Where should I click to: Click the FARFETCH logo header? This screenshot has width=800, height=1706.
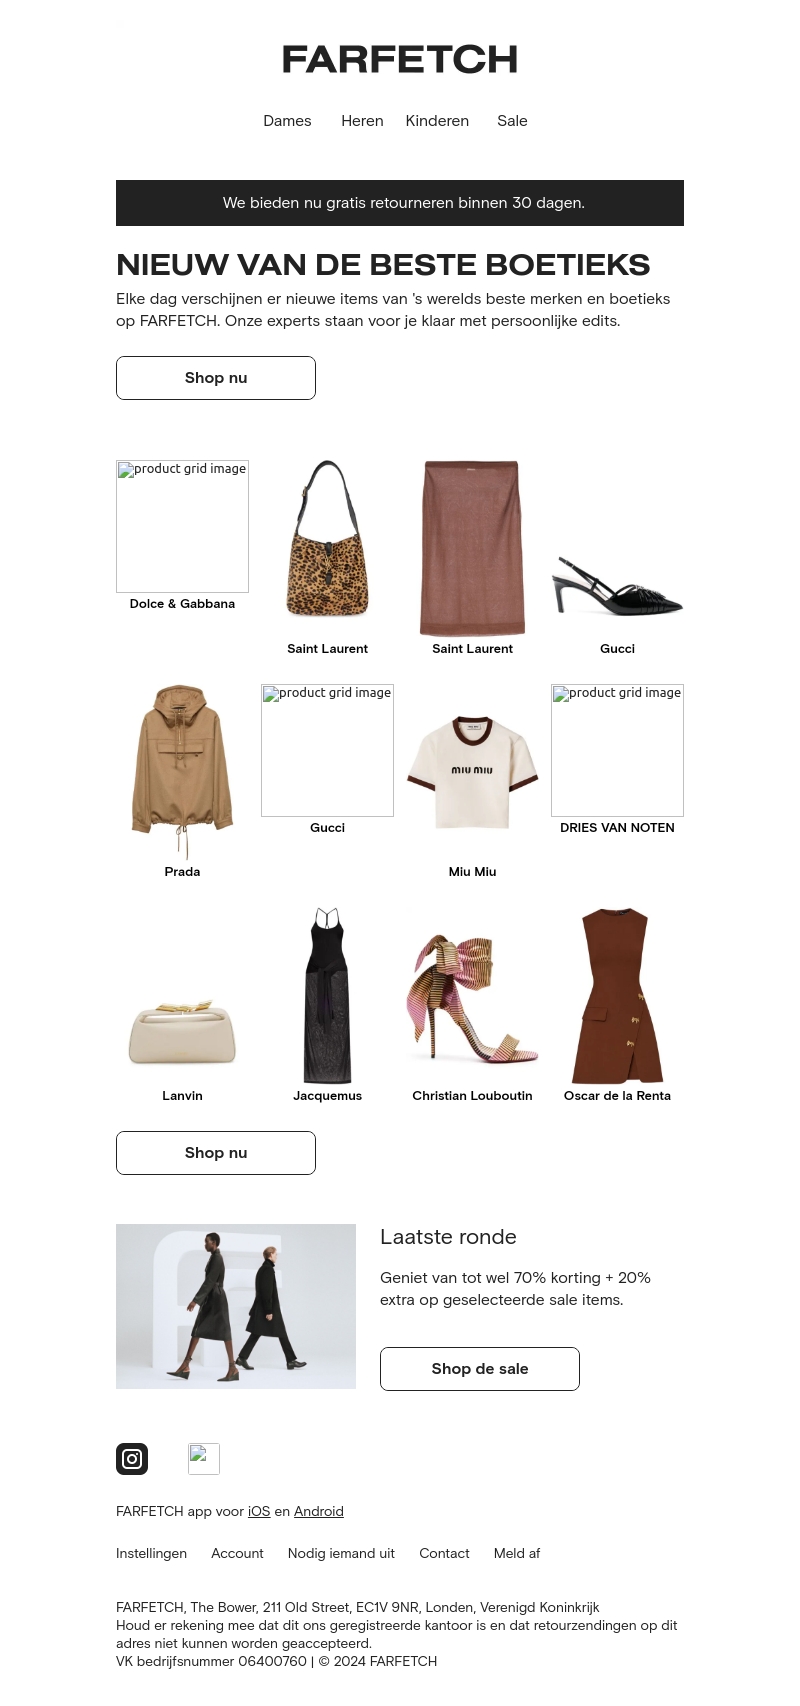coord(400,60)
